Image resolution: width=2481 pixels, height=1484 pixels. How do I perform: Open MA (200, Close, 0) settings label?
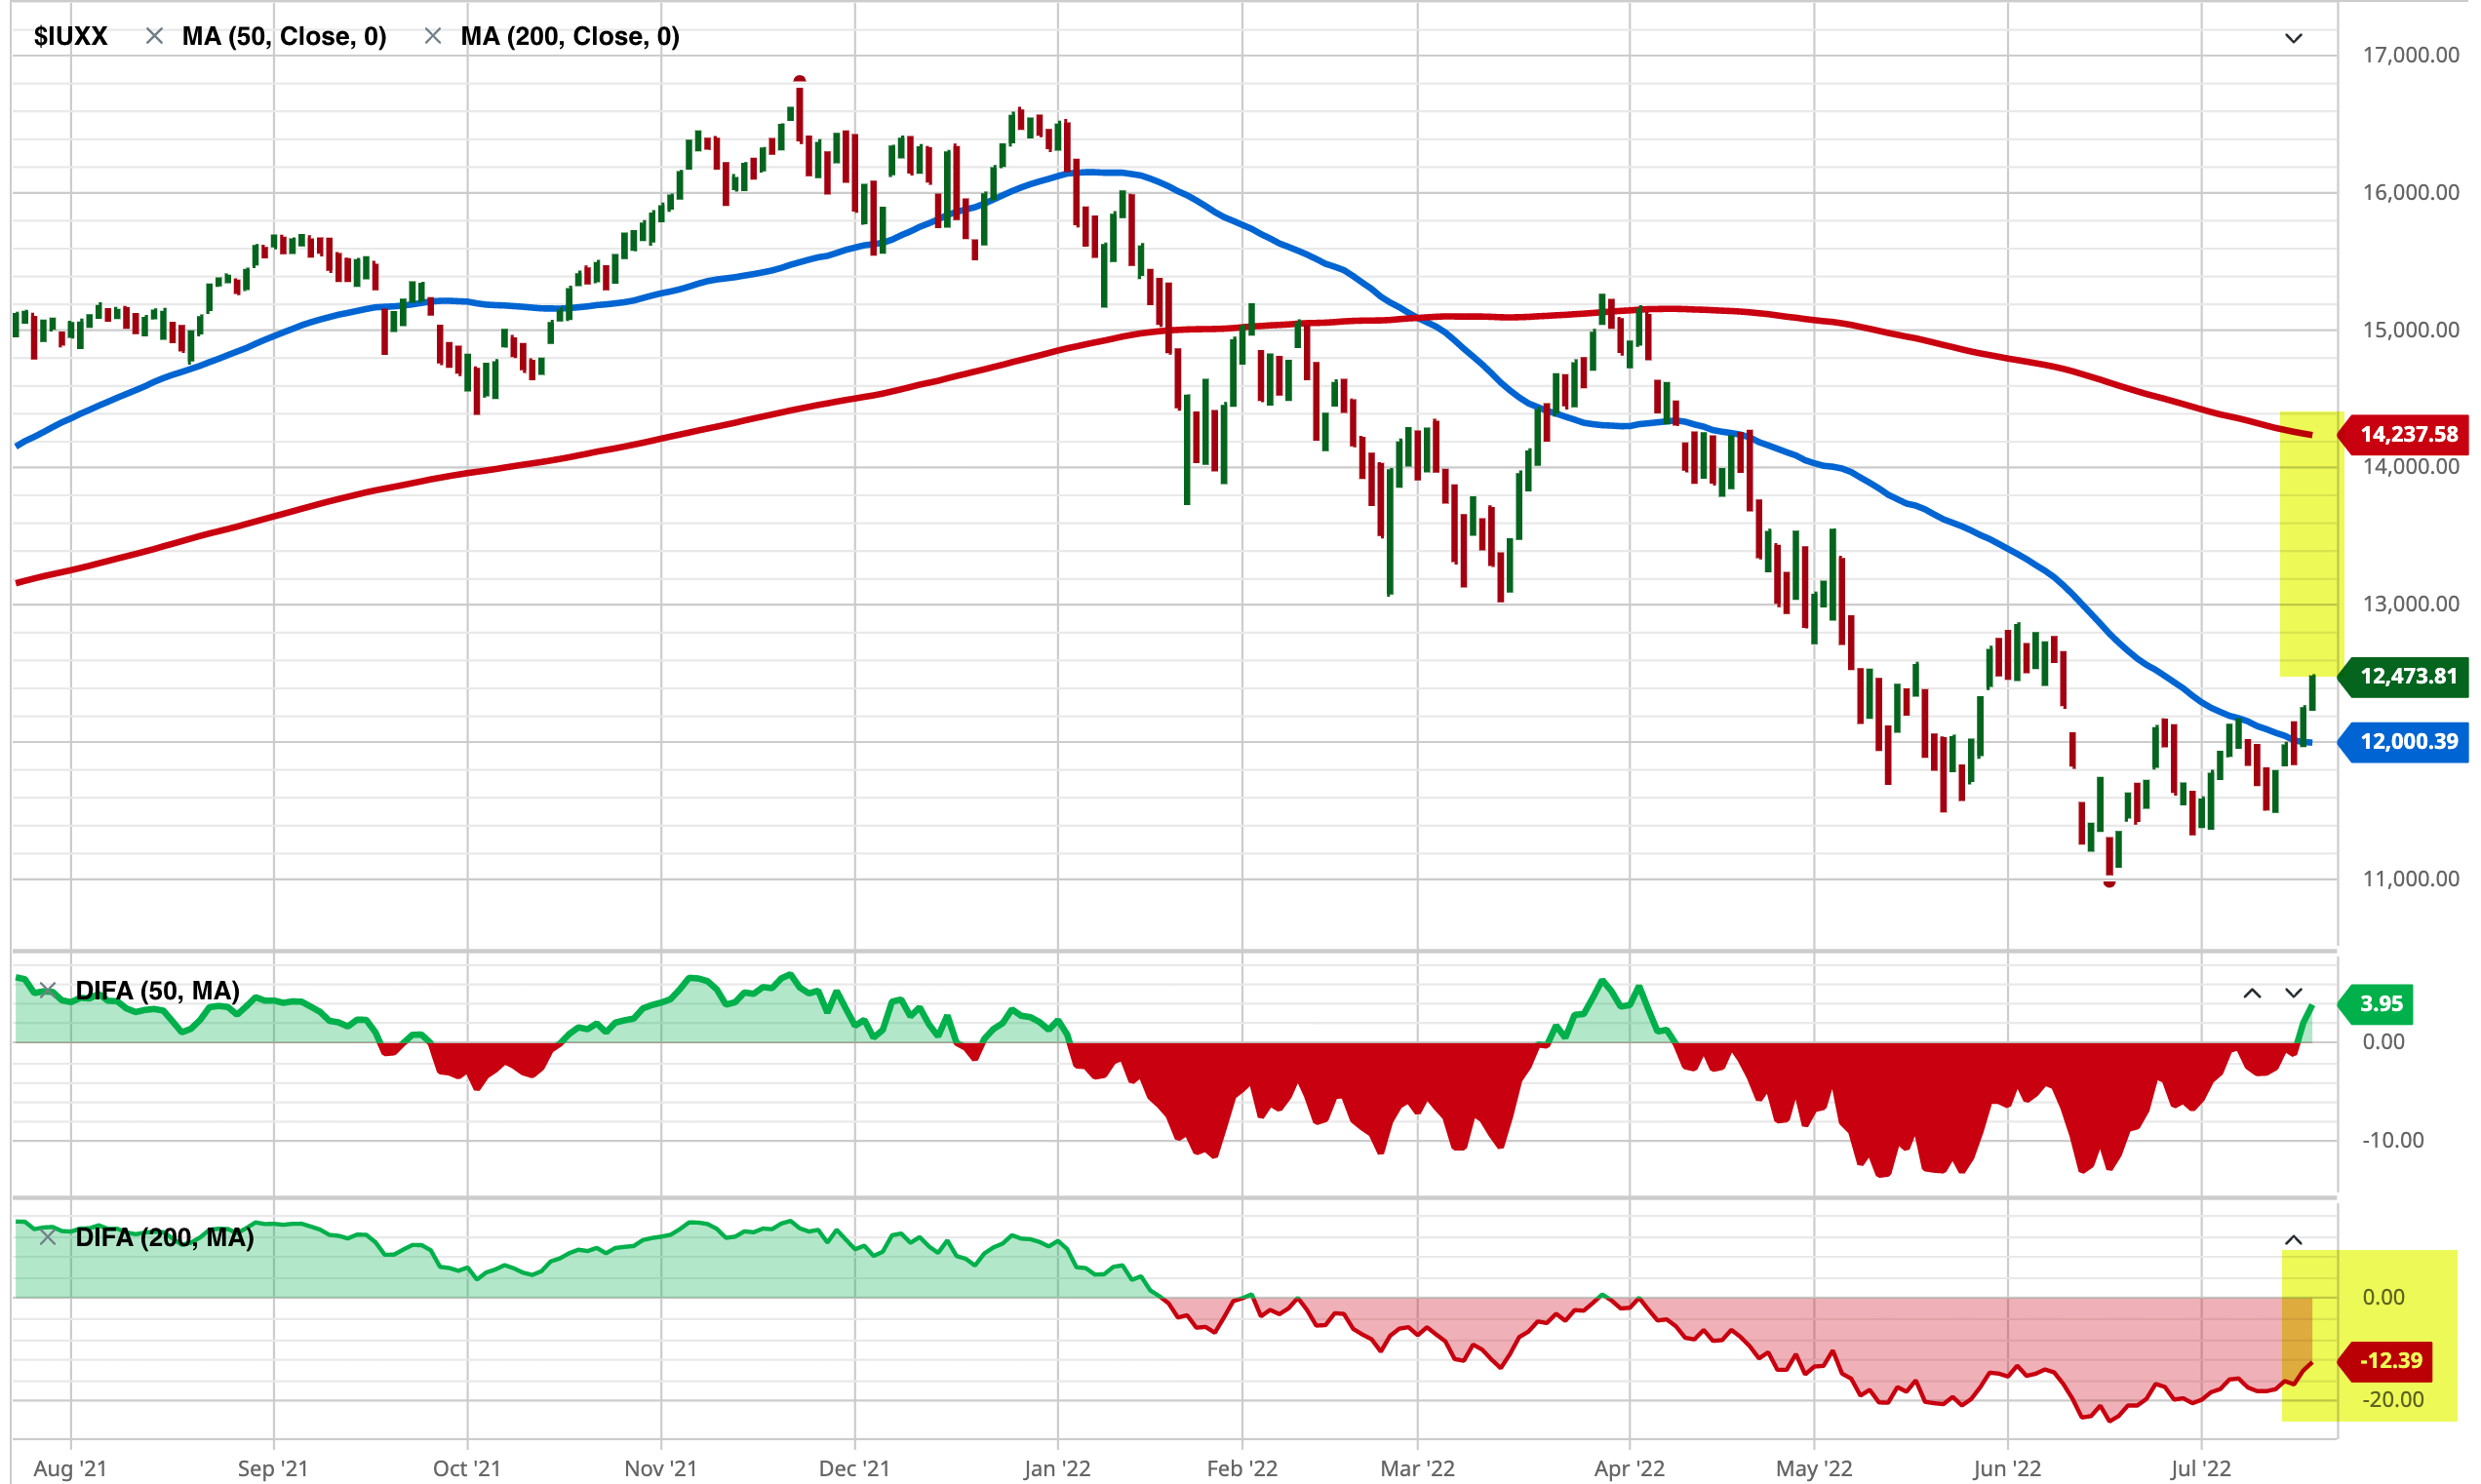click(570, 37)
